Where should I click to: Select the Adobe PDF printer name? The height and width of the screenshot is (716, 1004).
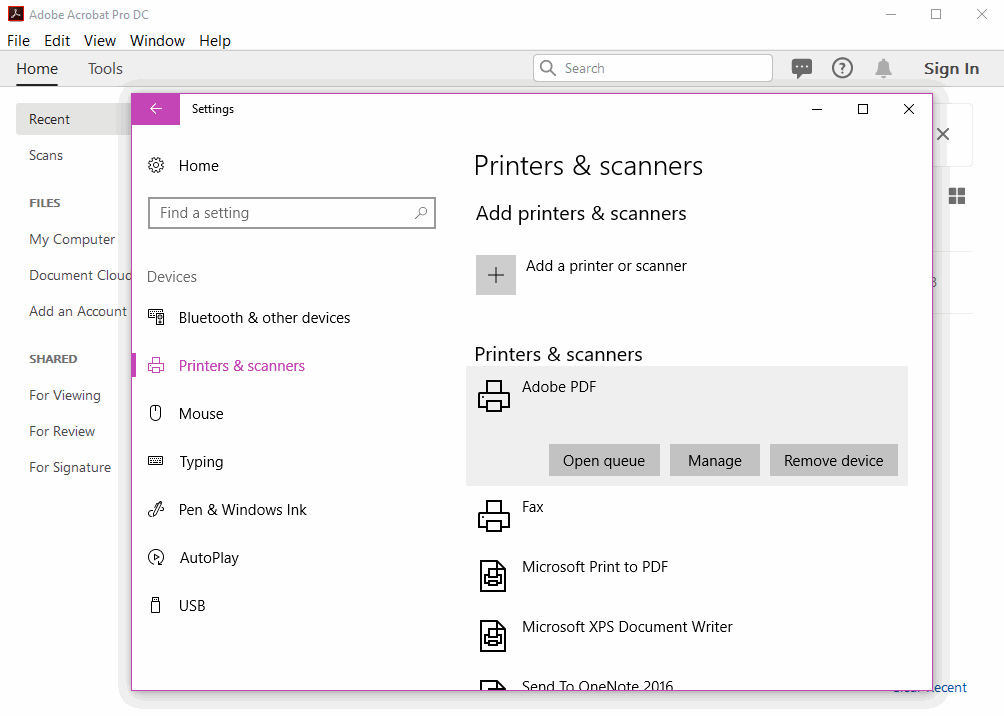click(559, 387)
